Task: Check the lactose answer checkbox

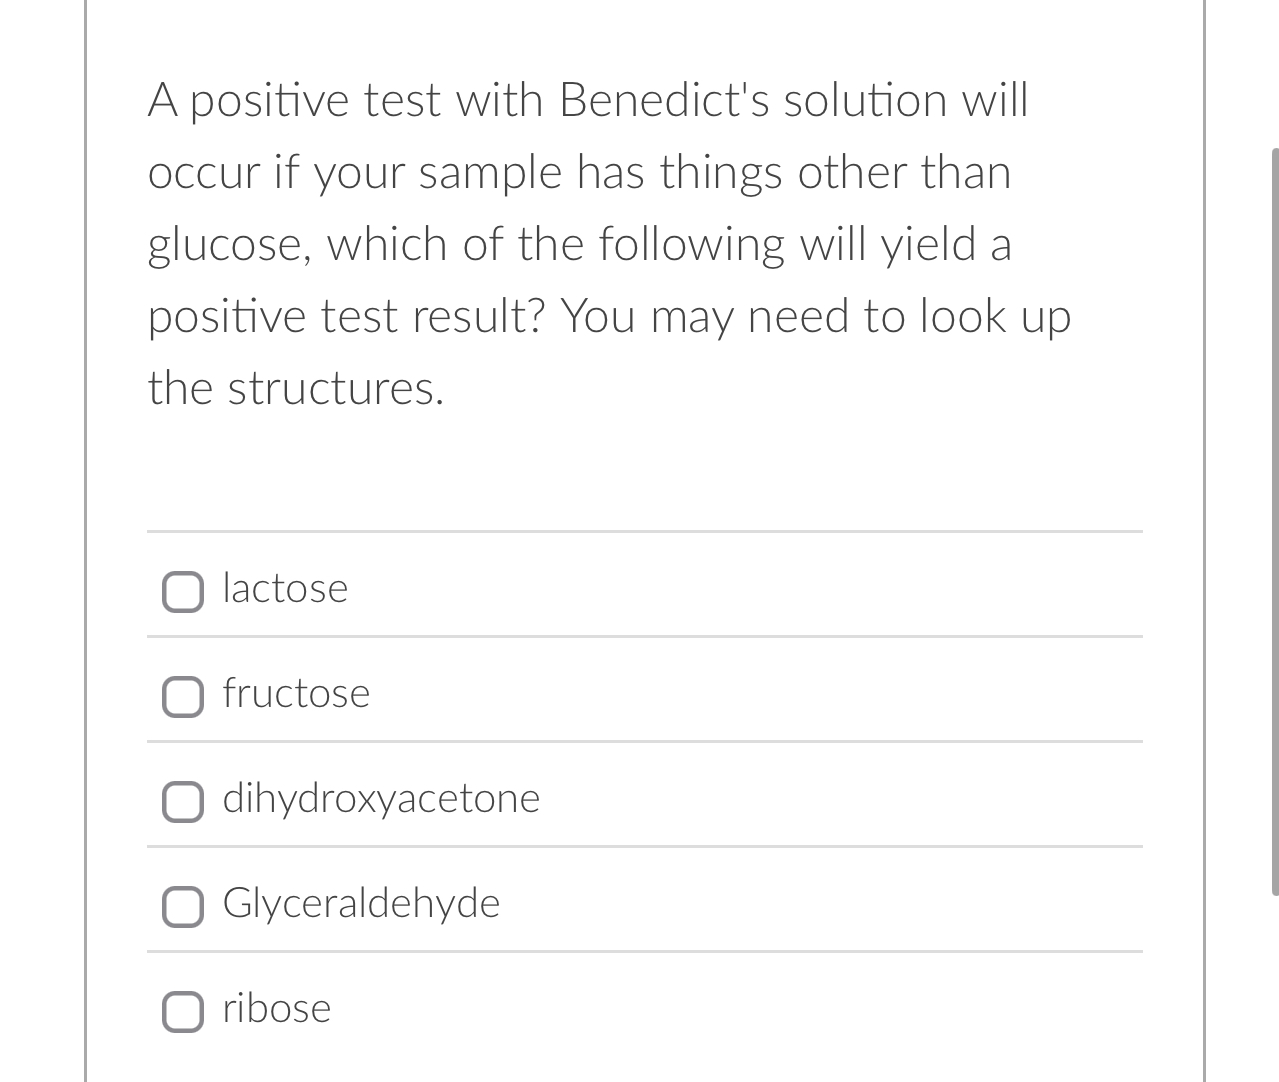Action: point(183,592)
